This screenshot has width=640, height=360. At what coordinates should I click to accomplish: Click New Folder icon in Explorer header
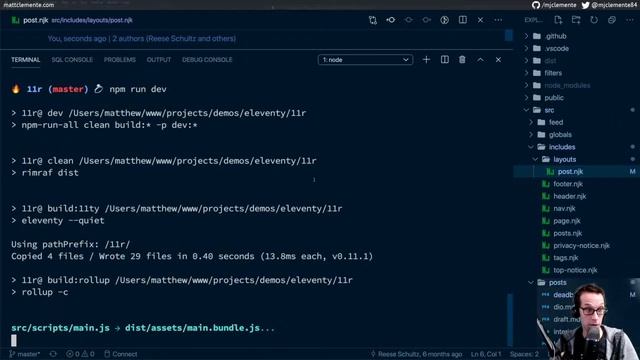[x=576, y=20]
